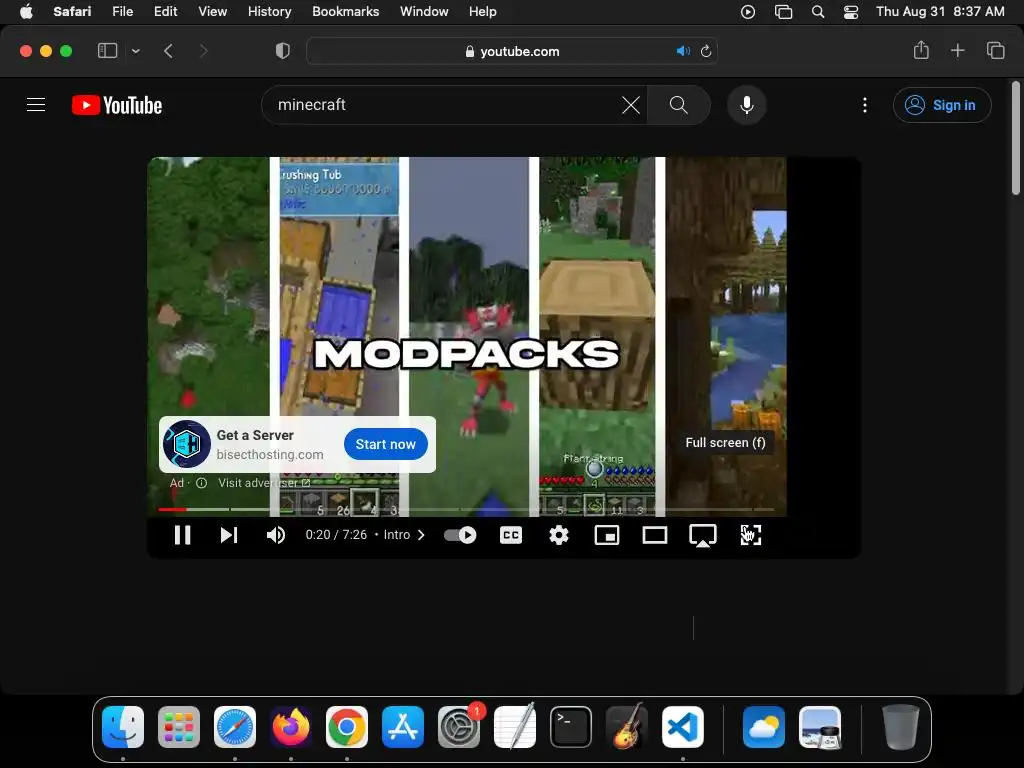This screenshot has width=1024, height=768.
Task: Switch to miniplayer mode
Action: pyautogui.click(x=607, y=535)
